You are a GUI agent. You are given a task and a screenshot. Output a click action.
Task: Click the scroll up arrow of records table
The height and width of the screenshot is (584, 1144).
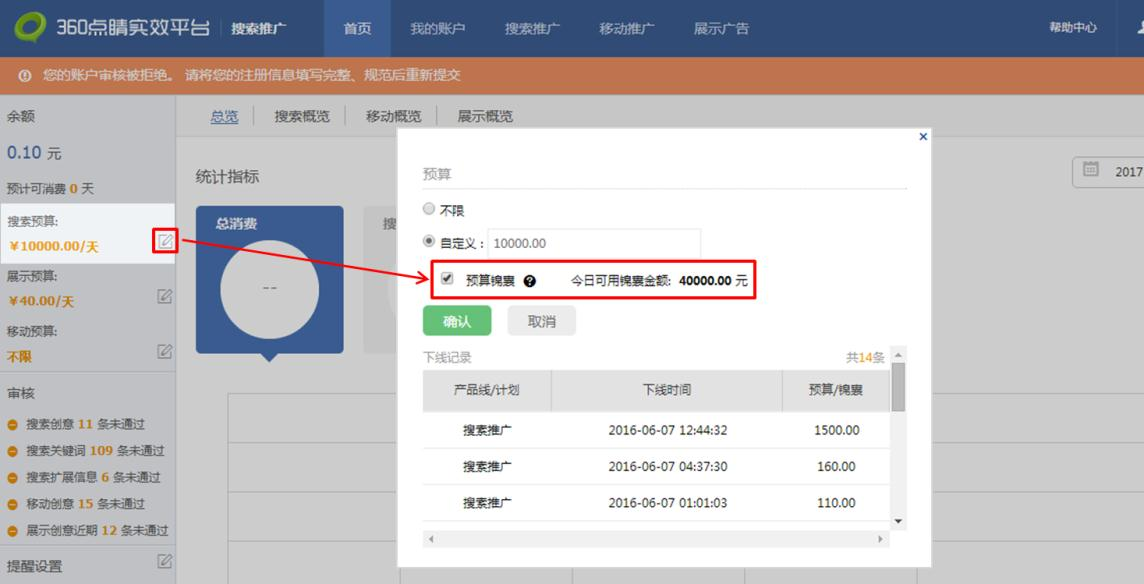(897, 356)
